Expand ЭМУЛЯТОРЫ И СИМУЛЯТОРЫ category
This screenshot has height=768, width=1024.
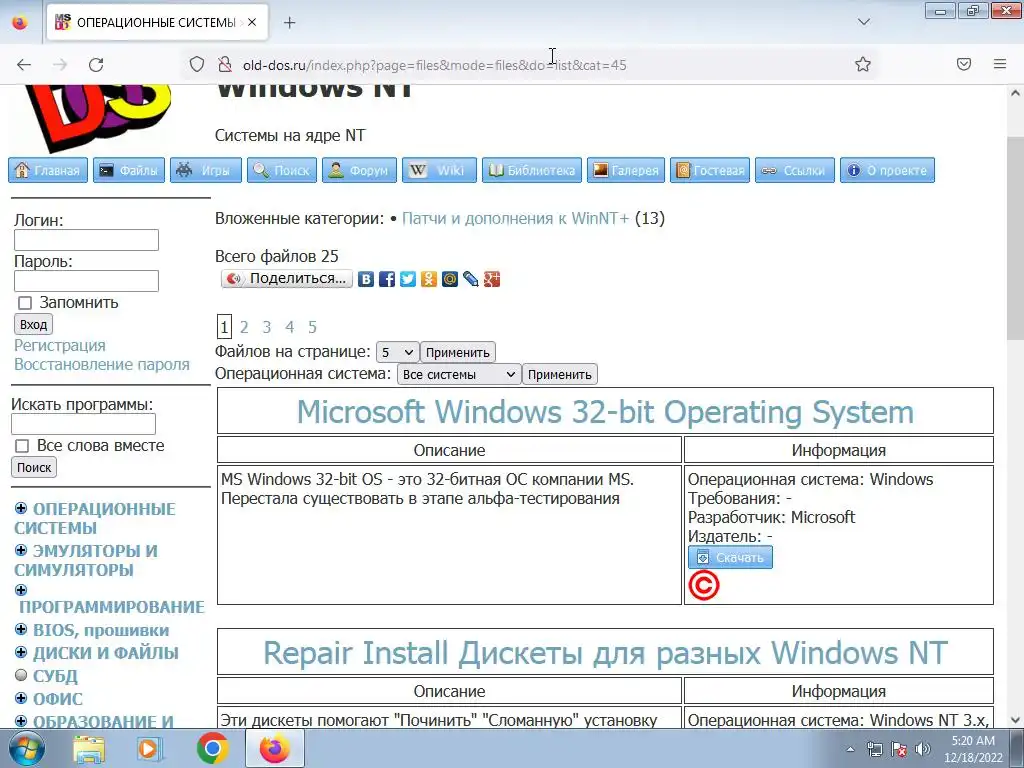click(21, 550)
